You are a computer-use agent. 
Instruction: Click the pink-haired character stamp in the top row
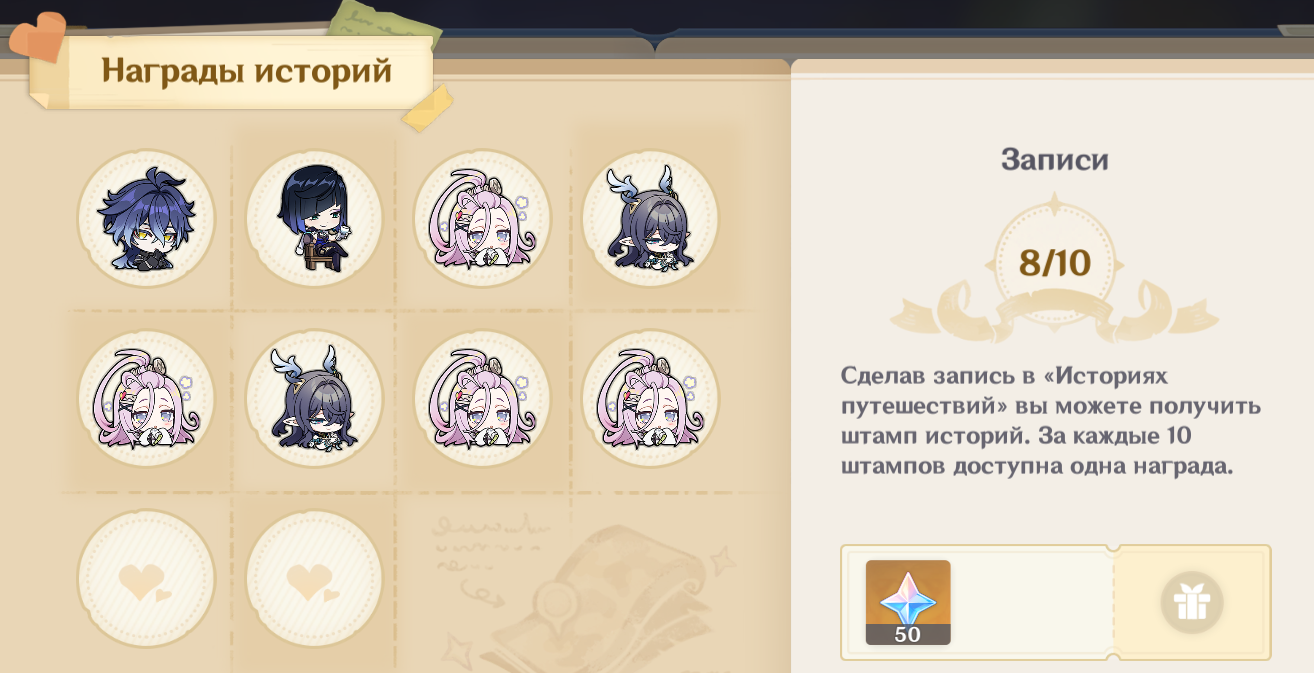tap(482, 219)
